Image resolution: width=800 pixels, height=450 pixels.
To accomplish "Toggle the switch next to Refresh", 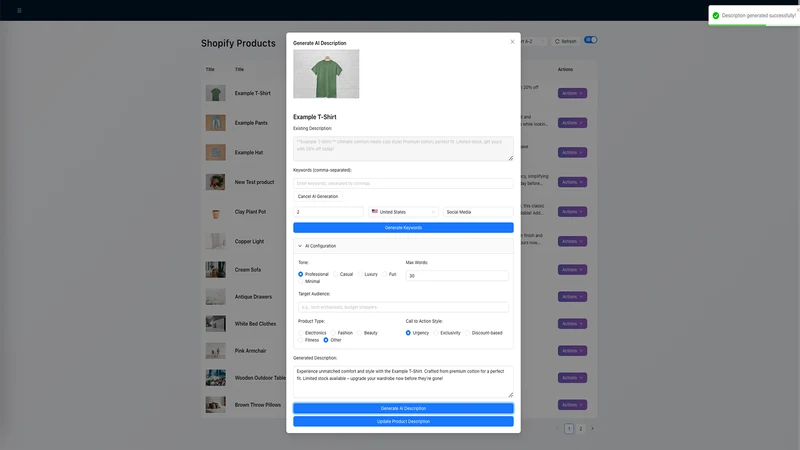I will [591, 40].
